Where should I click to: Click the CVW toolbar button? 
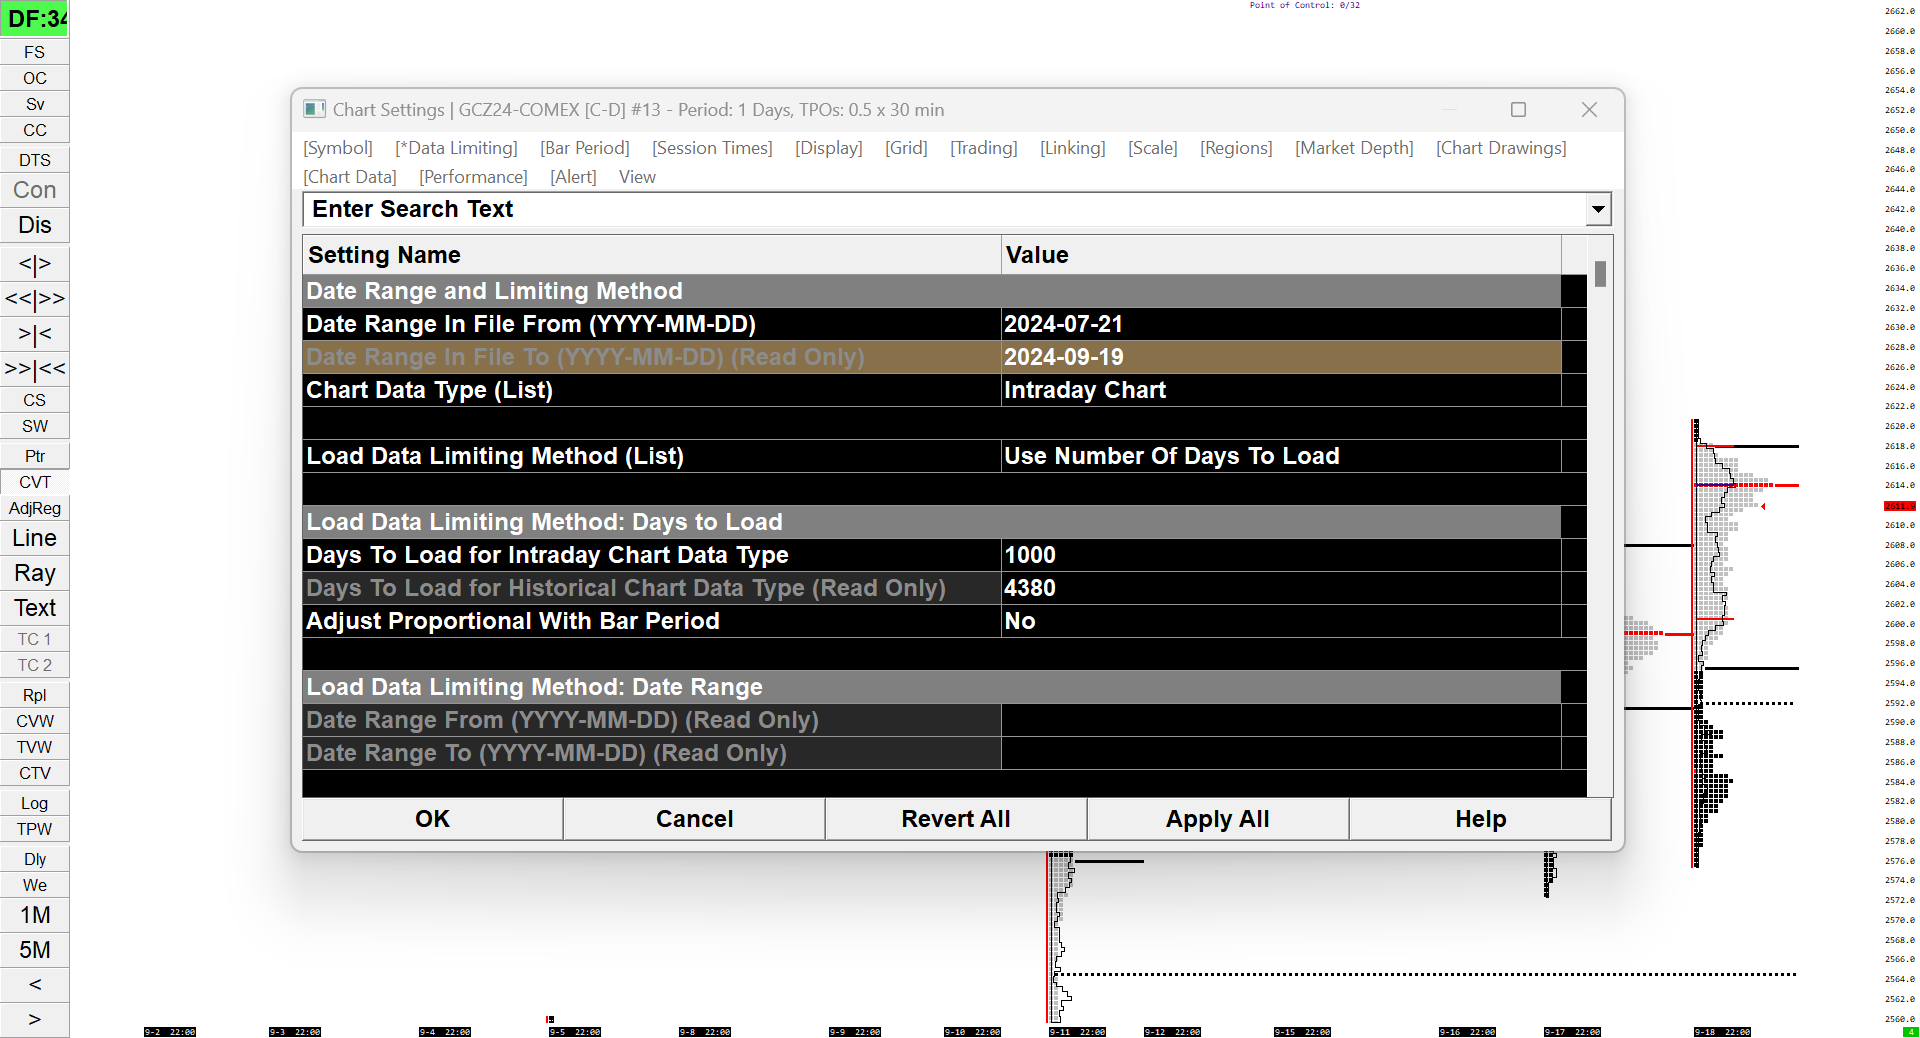(34, 721)
